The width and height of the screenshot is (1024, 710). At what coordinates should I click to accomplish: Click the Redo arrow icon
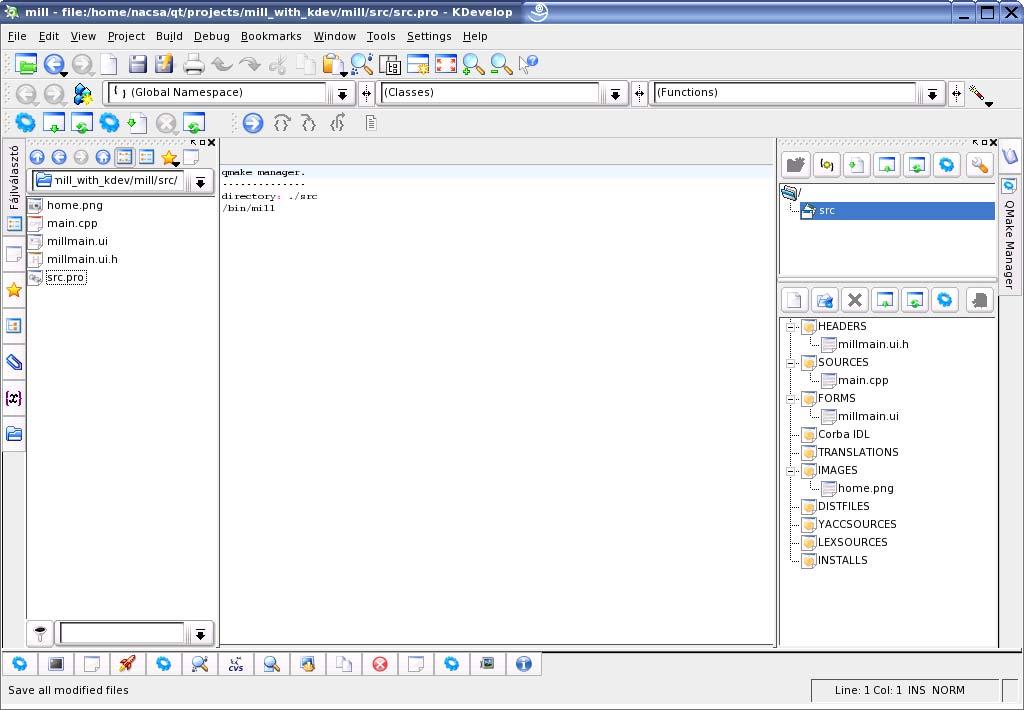[x=249, y=64]
